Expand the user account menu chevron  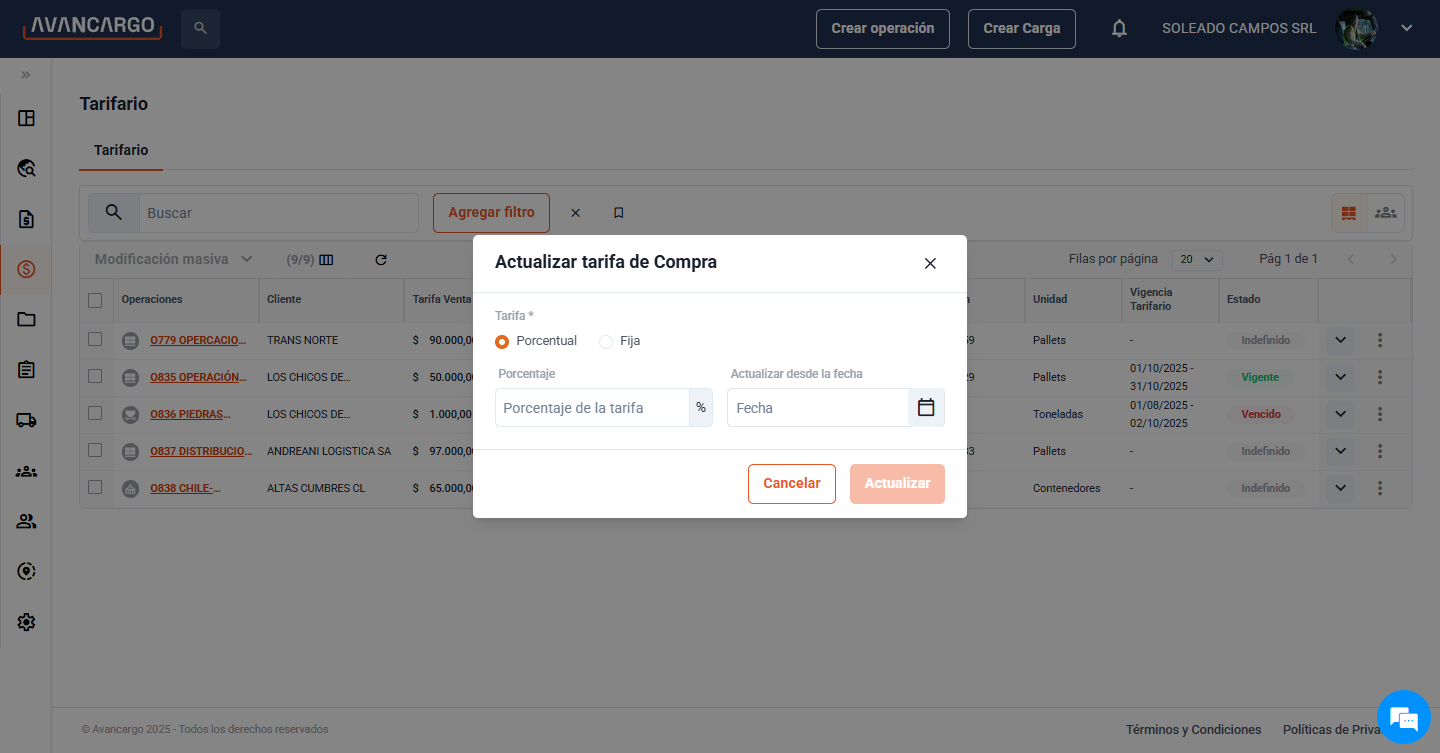click(x=1406, y=28)
